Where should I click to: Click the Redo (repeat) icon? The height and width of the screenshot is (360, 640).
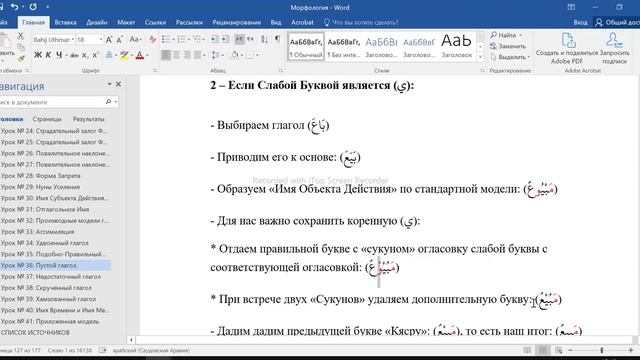[x=33, y=7]
